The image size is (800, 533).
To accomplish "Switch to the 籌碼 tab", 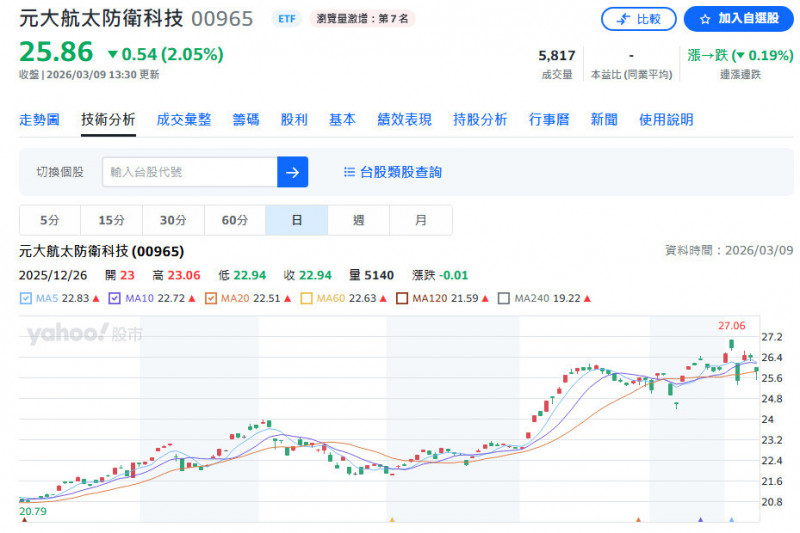I will click(x=246, y=120).
